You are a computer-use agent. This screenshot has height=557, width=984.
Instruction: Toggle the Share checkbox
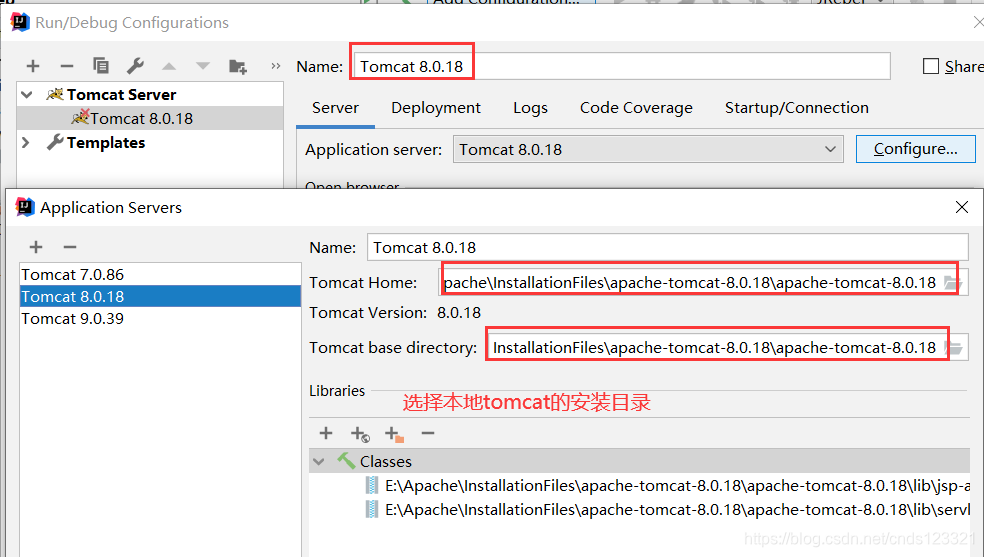point(931,66)
